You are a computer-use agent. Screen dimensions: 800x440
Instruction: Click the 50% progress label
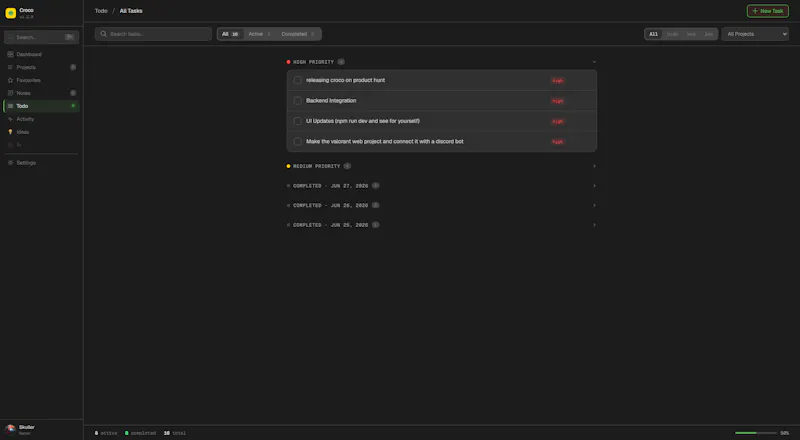coord(785,433)
